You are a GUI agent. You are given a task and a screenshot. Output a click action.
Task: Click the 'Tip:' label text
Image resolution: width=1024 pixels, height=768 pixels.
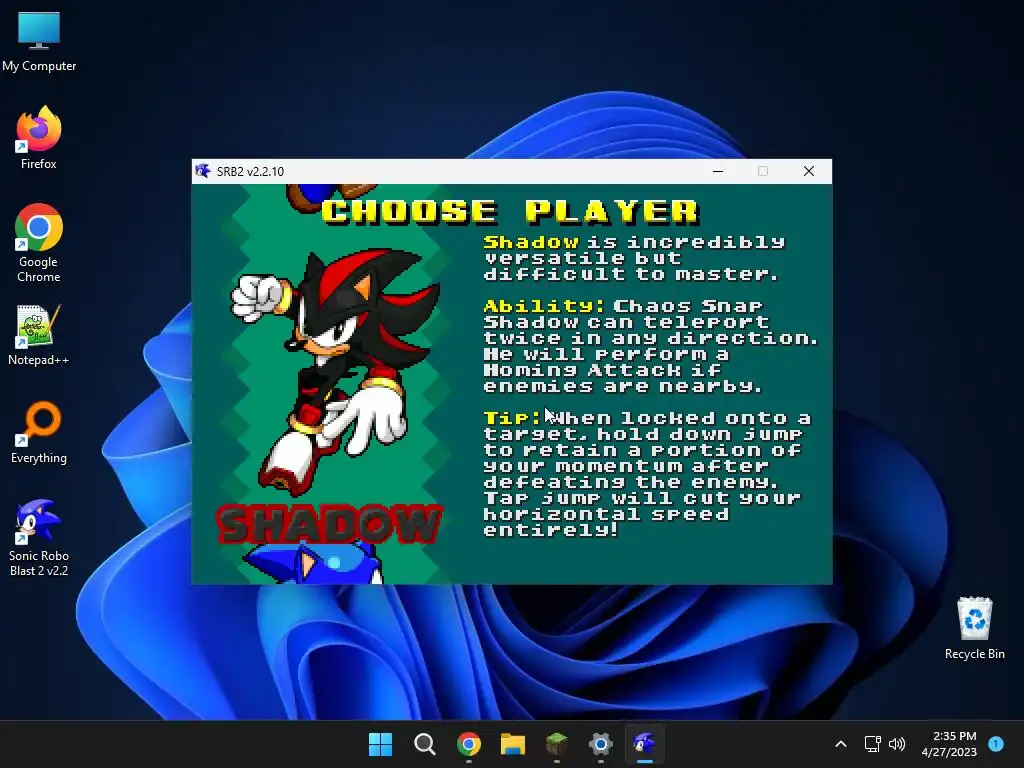pos(513,417)
